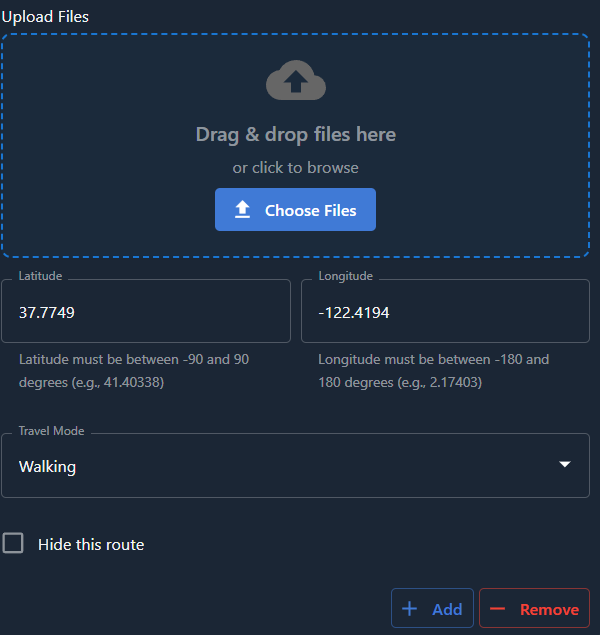Screen dimensions: 600x635
Task: Click the Add button label
Action: pos(446,609)
